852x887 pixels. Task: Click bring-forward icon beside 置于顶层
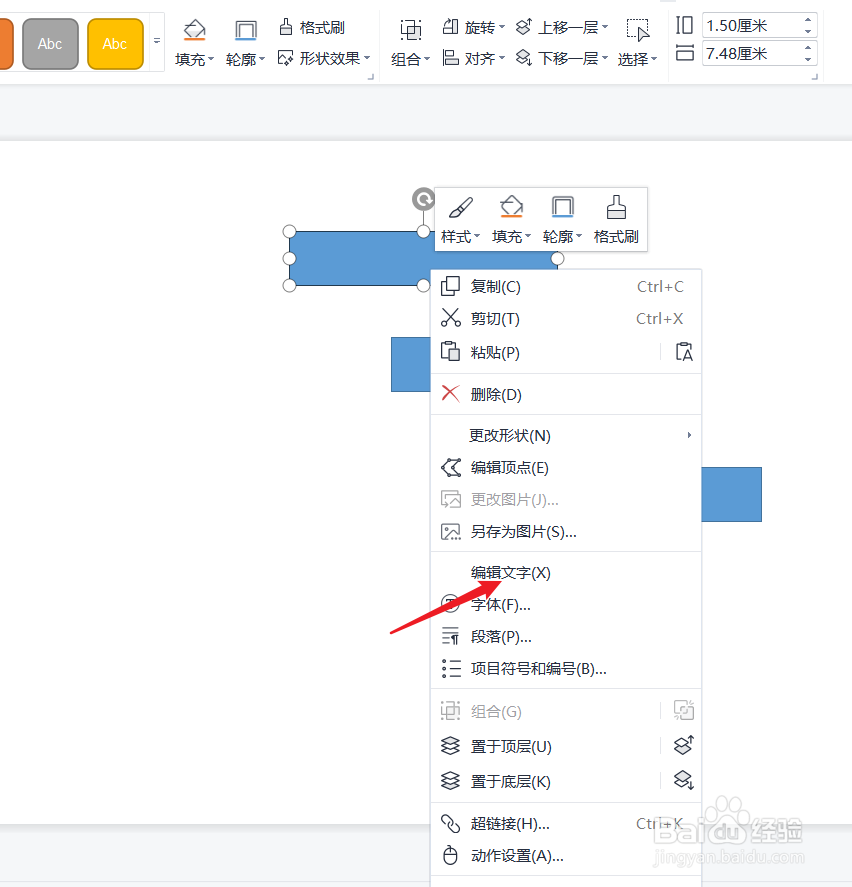click(x=683, y=745)
